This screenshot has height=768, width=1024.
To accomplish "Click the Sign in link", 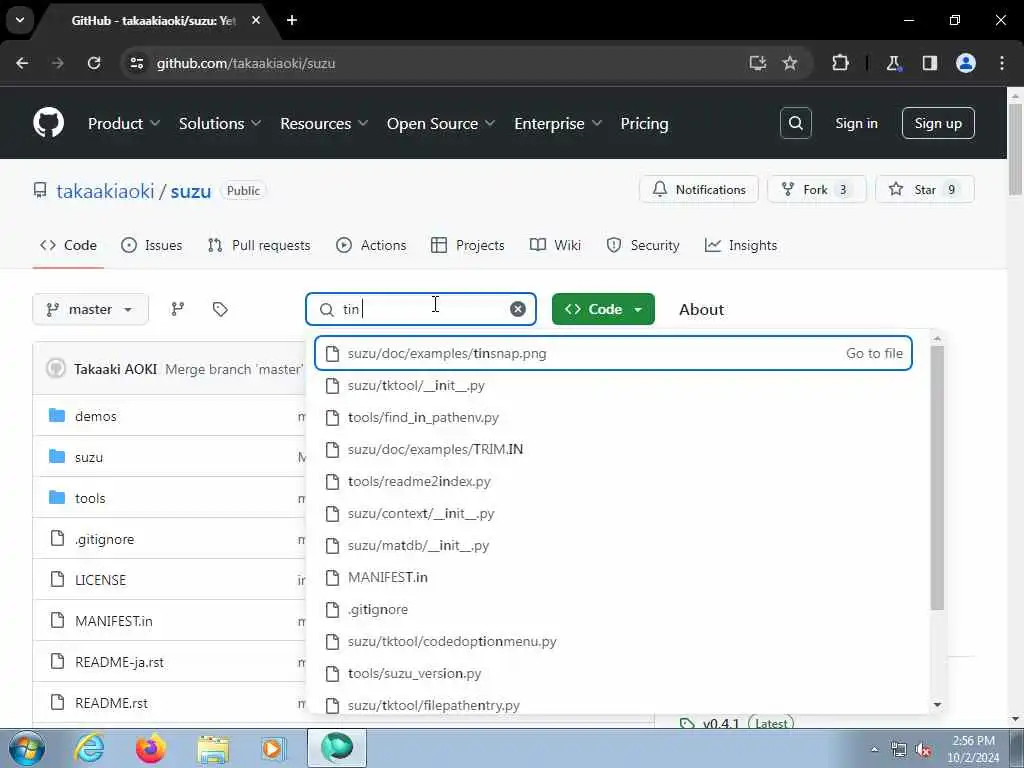I will click(x=856, y=123).
